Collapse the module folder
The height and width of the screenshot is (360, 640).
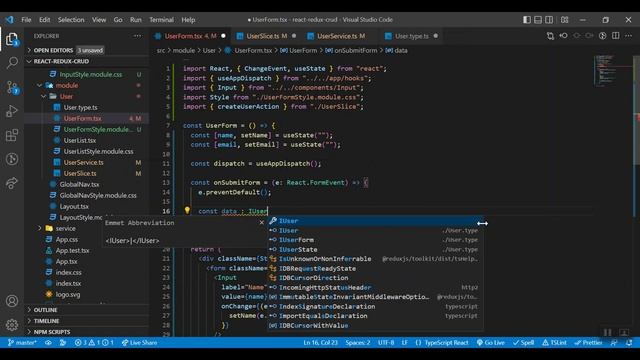67,85
